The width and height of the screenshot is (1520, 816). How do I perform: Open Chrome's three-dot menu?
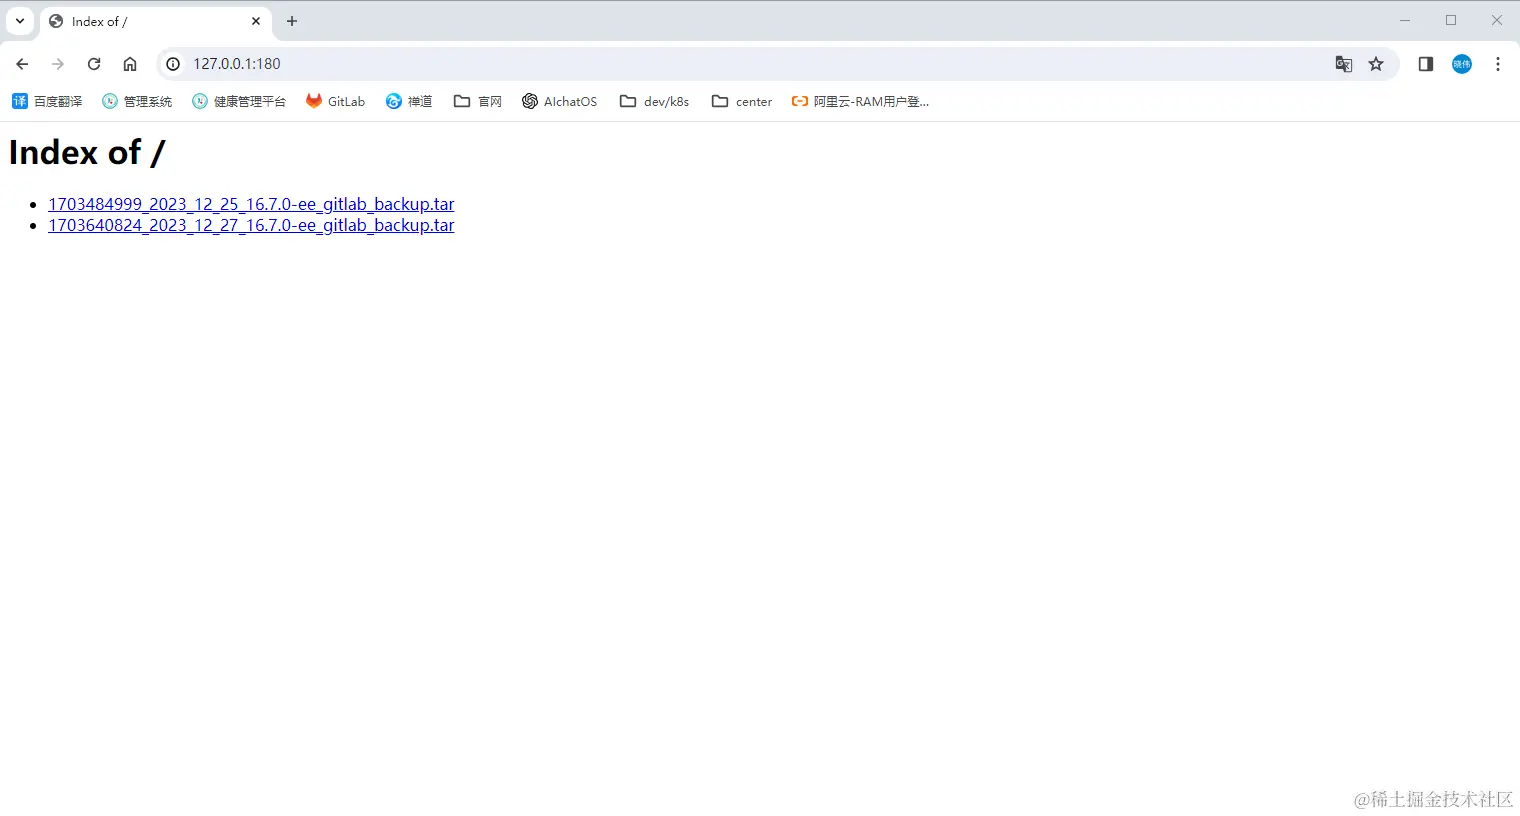(x=1497, y=63)
